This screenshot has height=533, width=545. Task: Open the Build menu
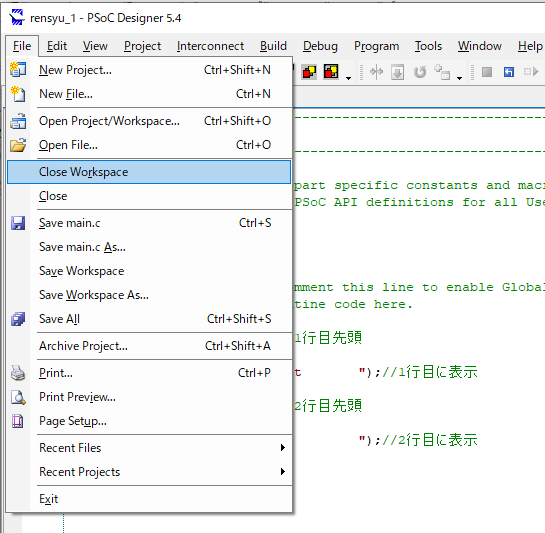(x=273, y=46)
